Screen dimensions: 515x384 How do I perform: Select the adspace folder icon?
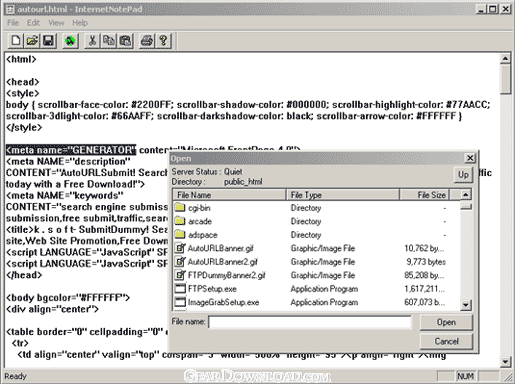tap(180, 234)
